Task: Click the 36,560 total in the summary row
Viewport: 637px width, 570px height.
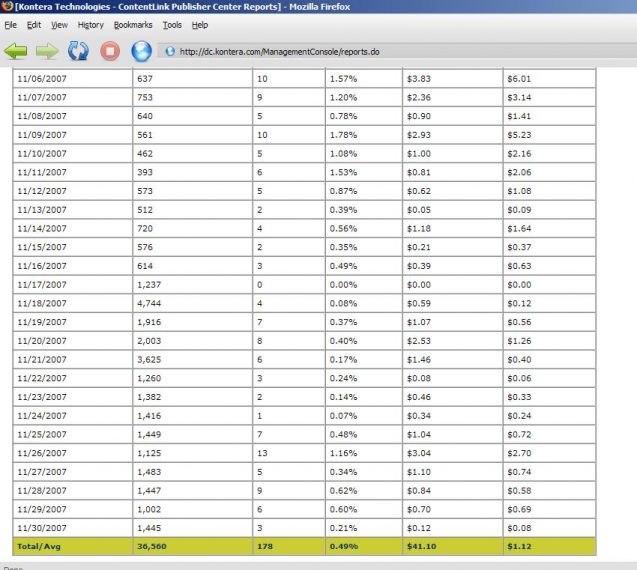Action: [x=152, y=546]
